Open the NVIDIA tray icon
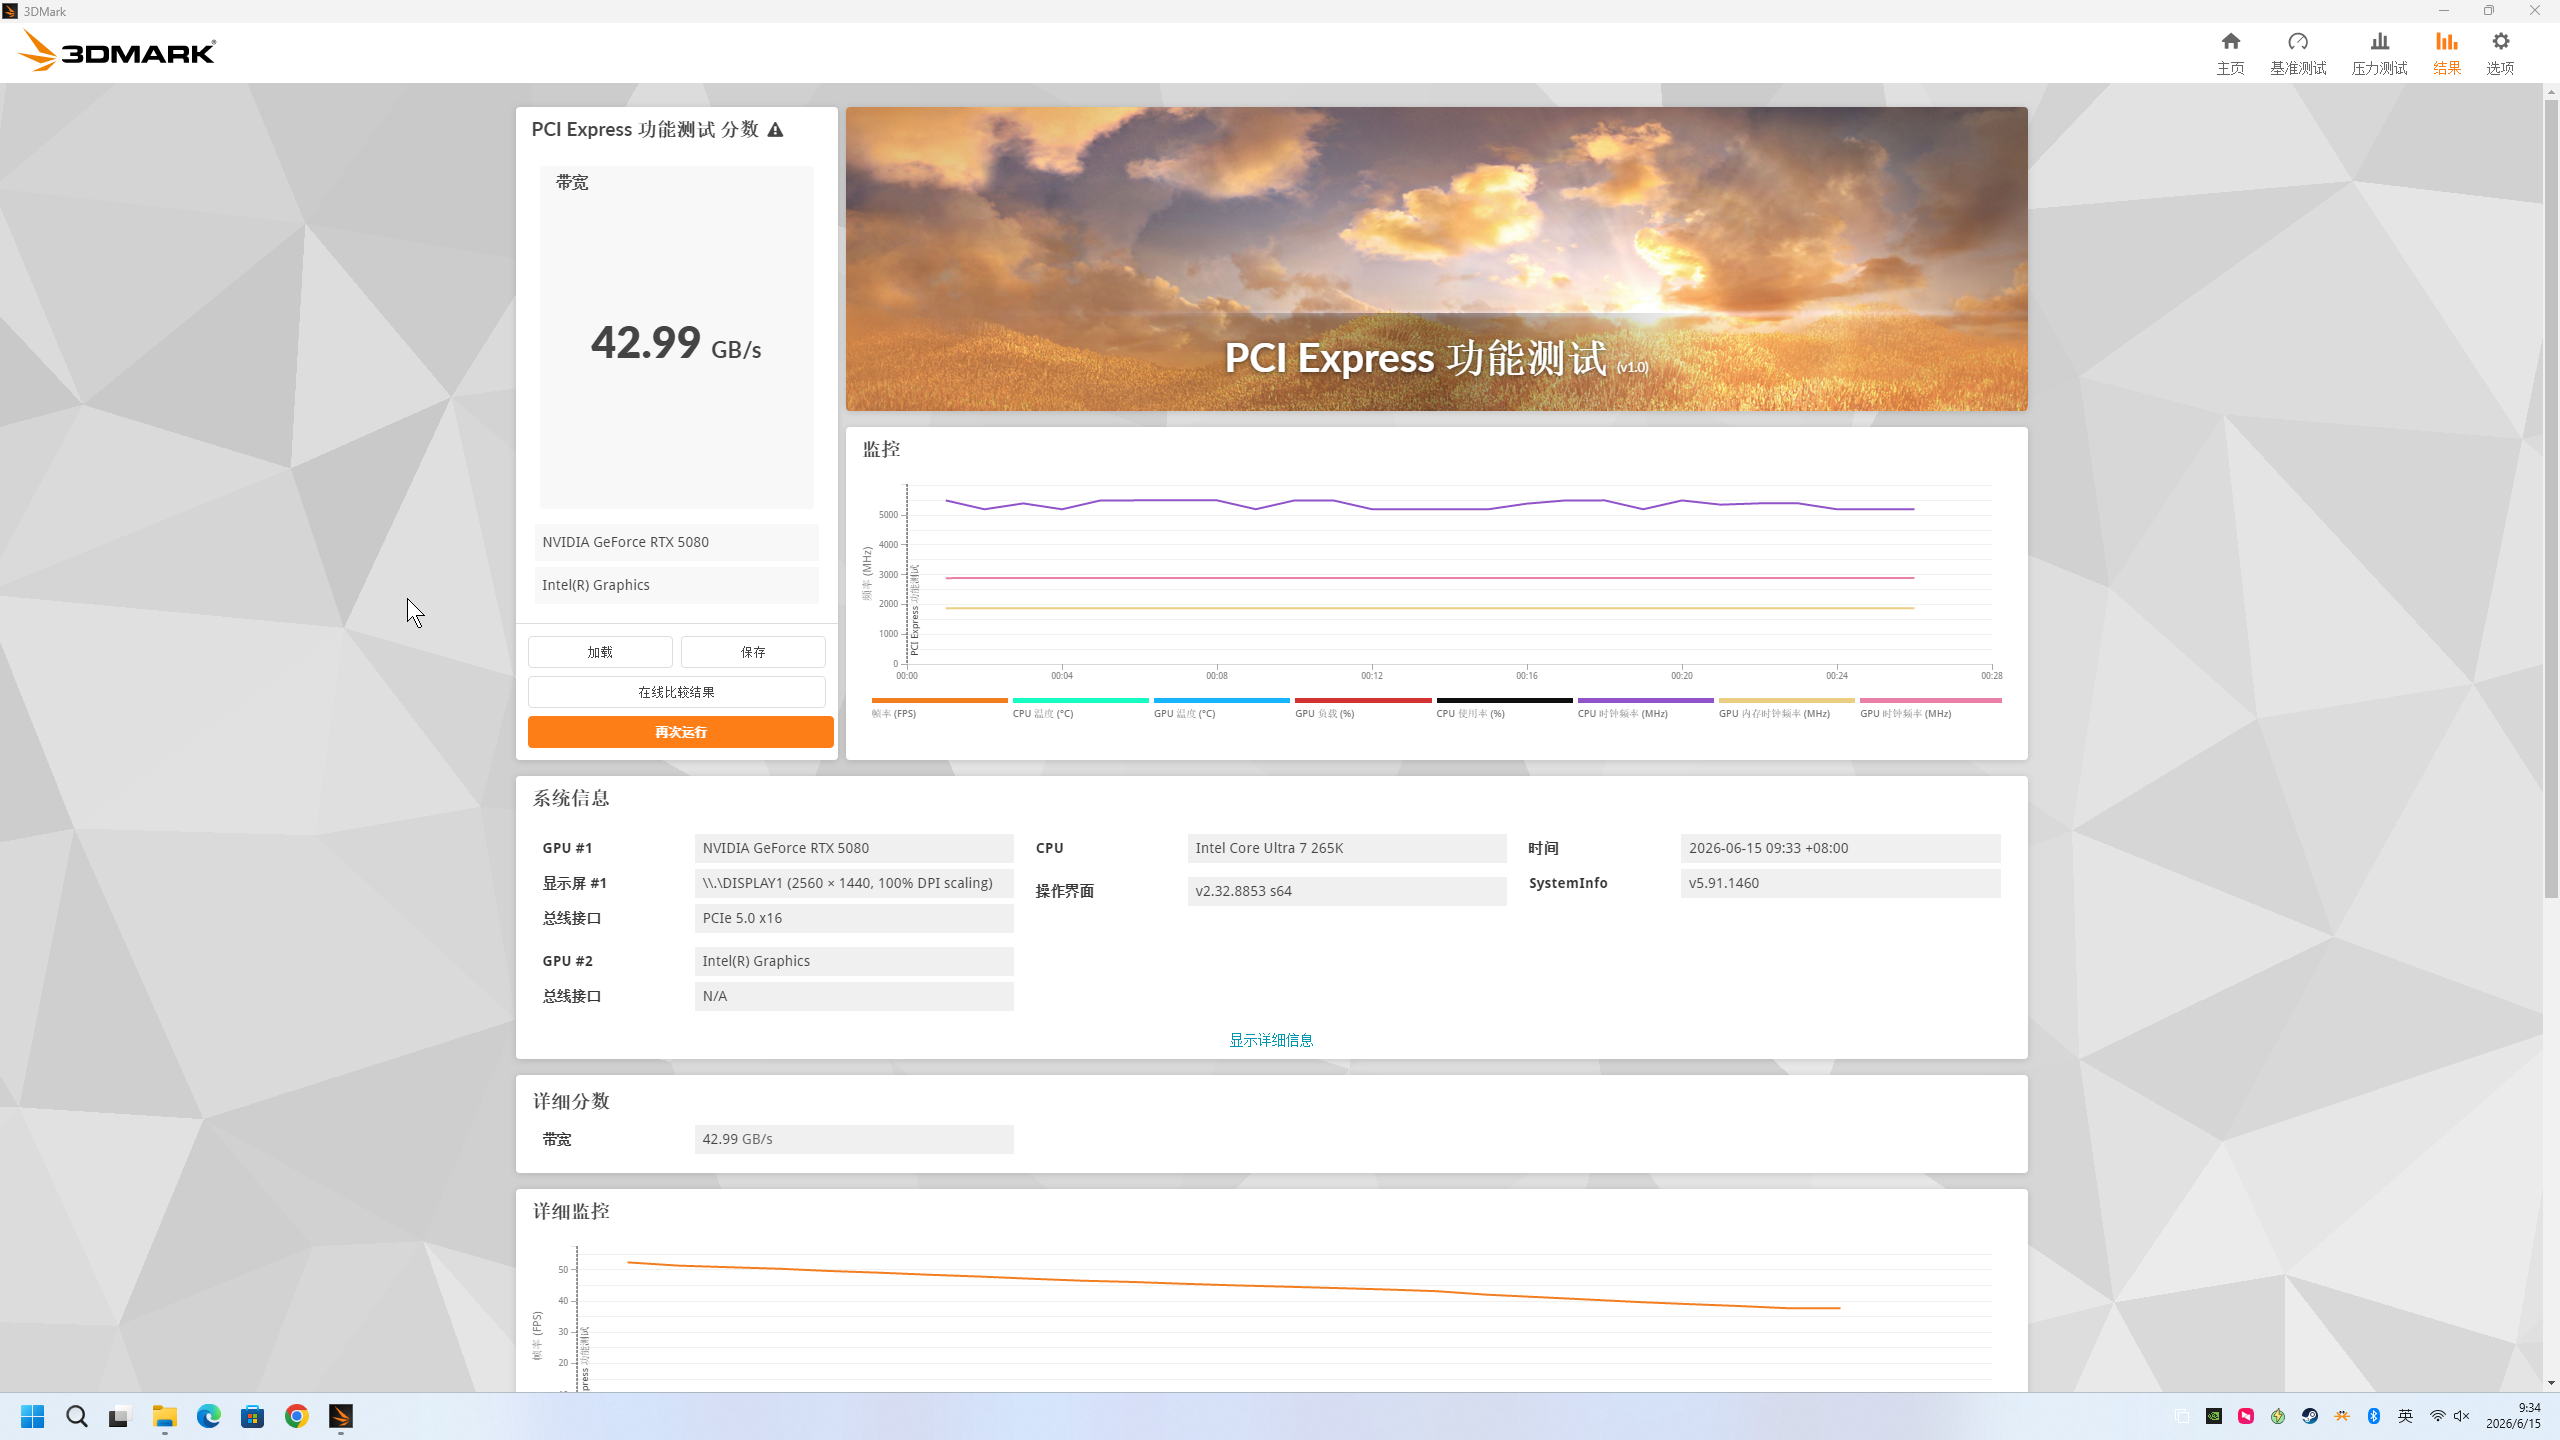Screen dimensions: 2560x1440 [x=2214, y=1416]
